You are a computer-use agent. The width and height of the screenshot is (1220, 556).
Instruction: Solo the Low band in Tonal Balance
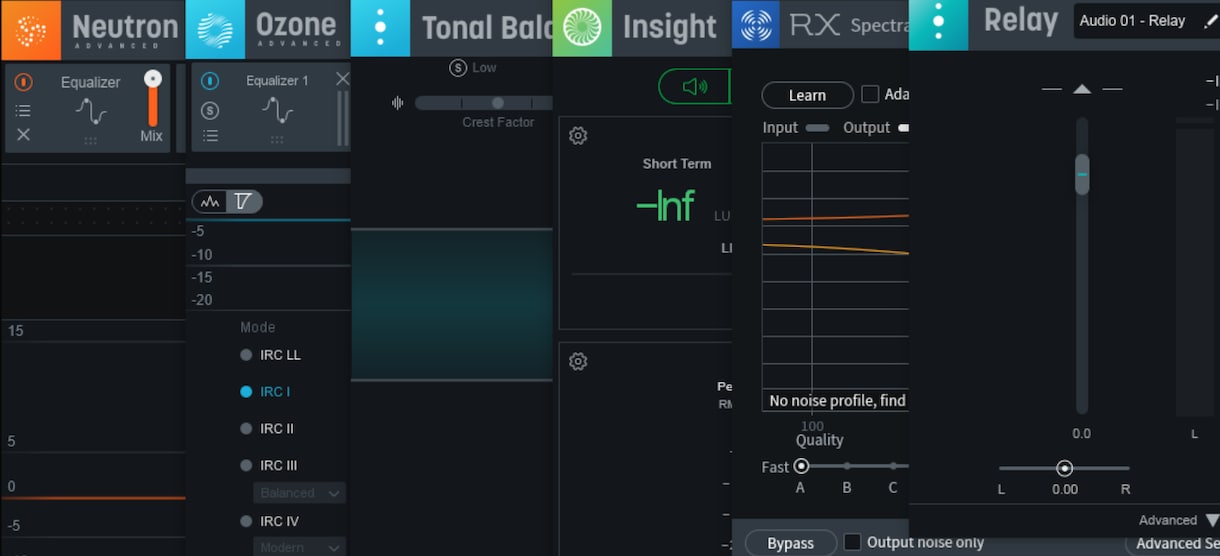[x=458, y=68]
